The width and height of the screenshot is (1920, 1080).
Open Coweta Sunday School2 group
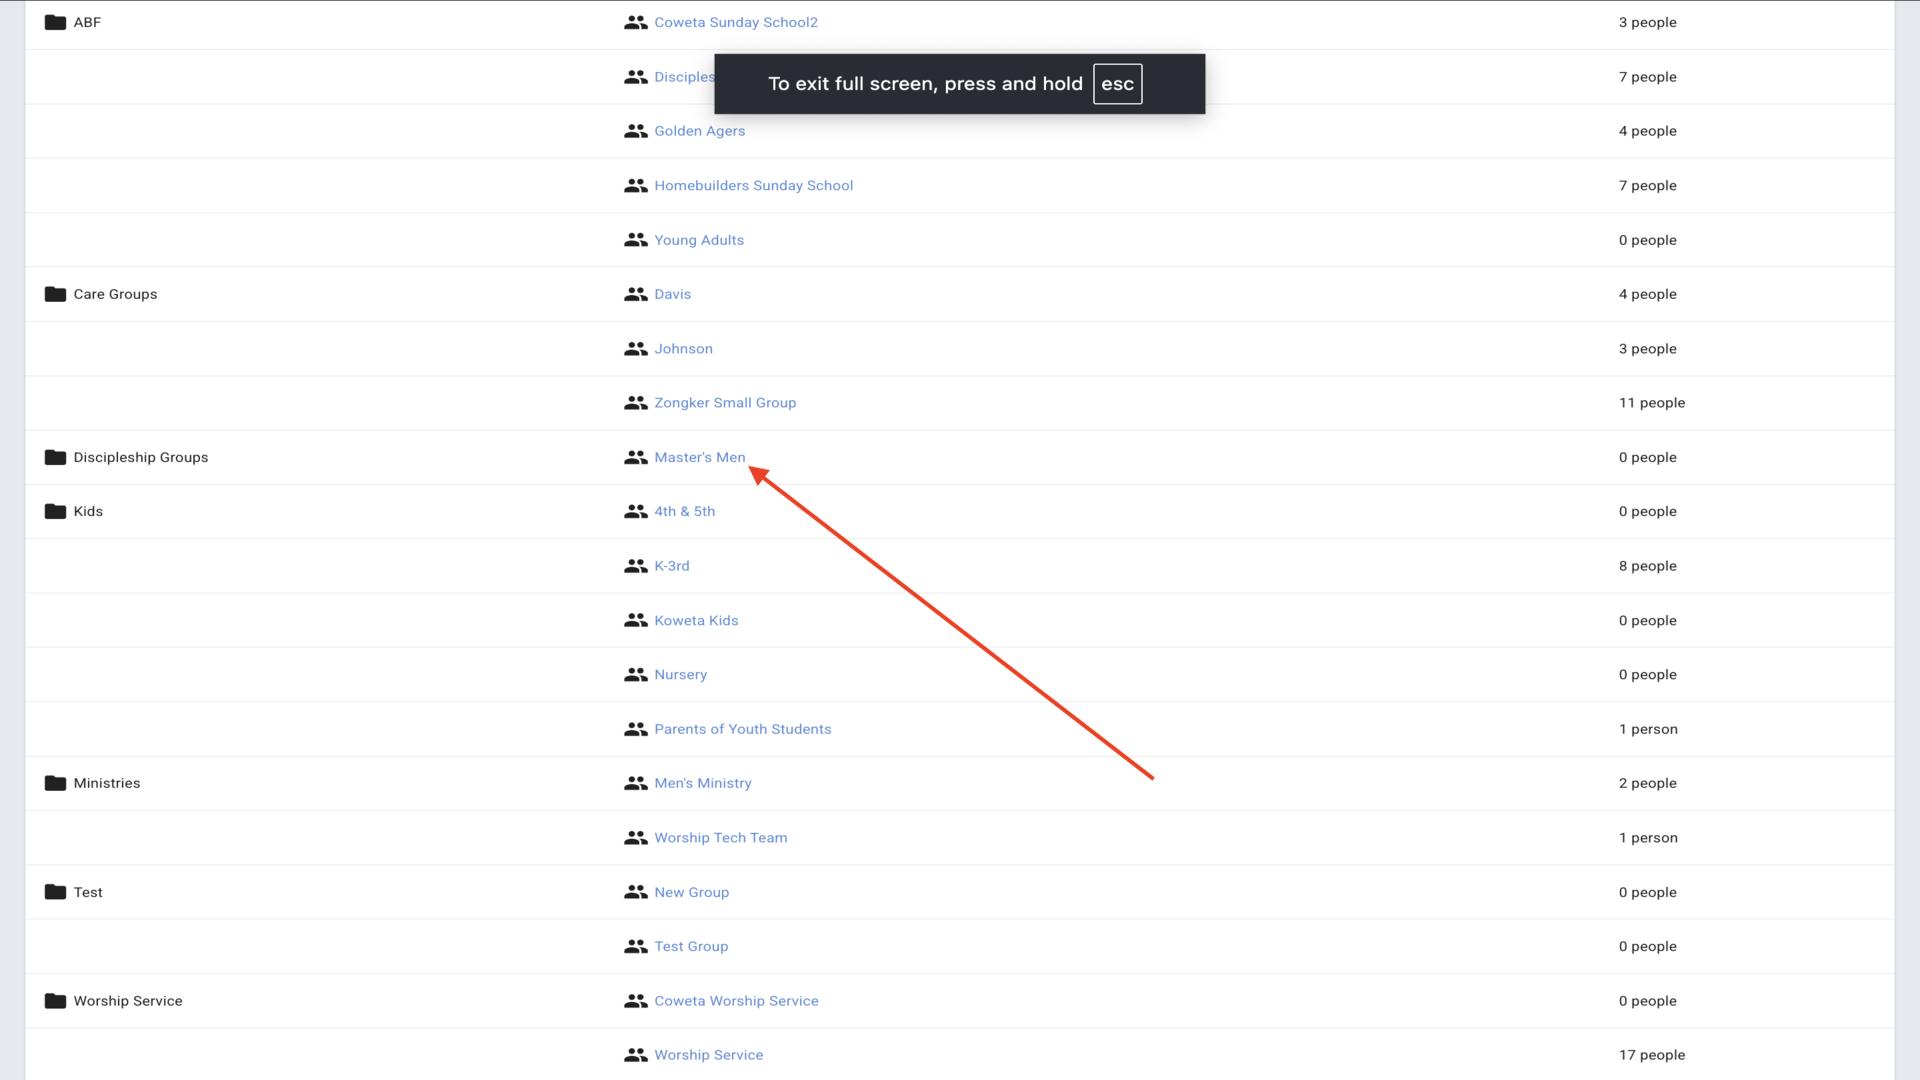point(735,22)
